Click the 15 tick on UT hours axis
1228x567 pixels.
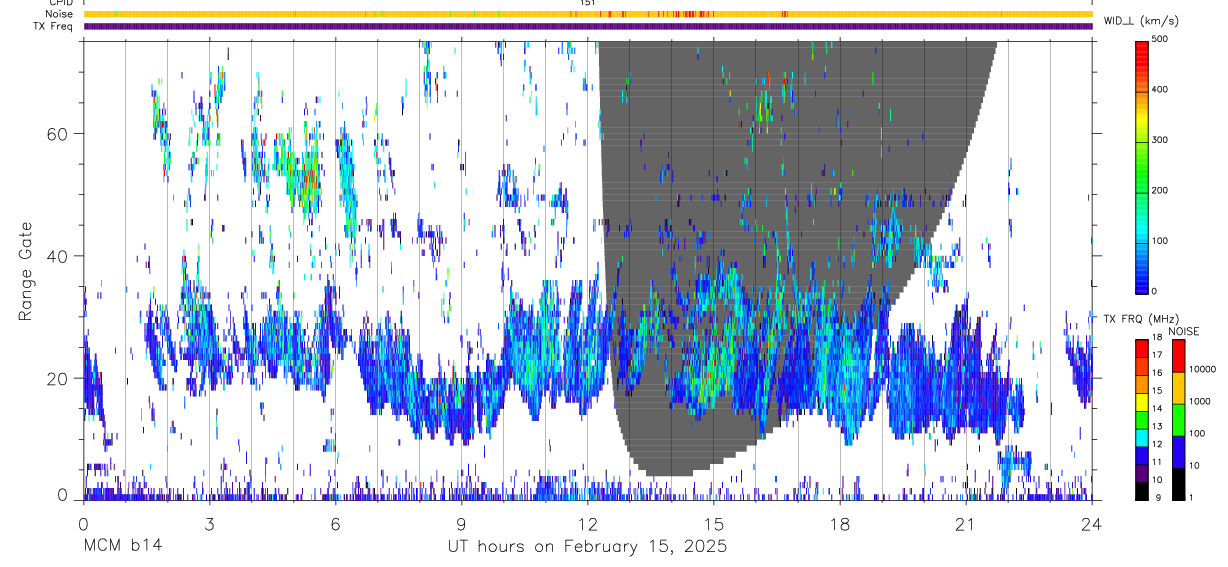[714, 523]
